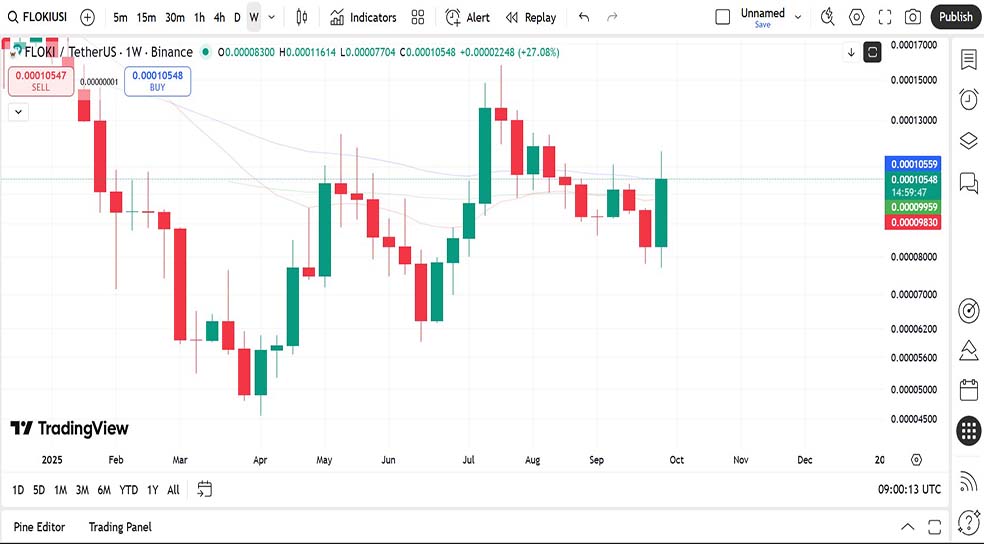Open the Pine Editor tab
This screenshot has width=984, height=544.
click(39, 527)
